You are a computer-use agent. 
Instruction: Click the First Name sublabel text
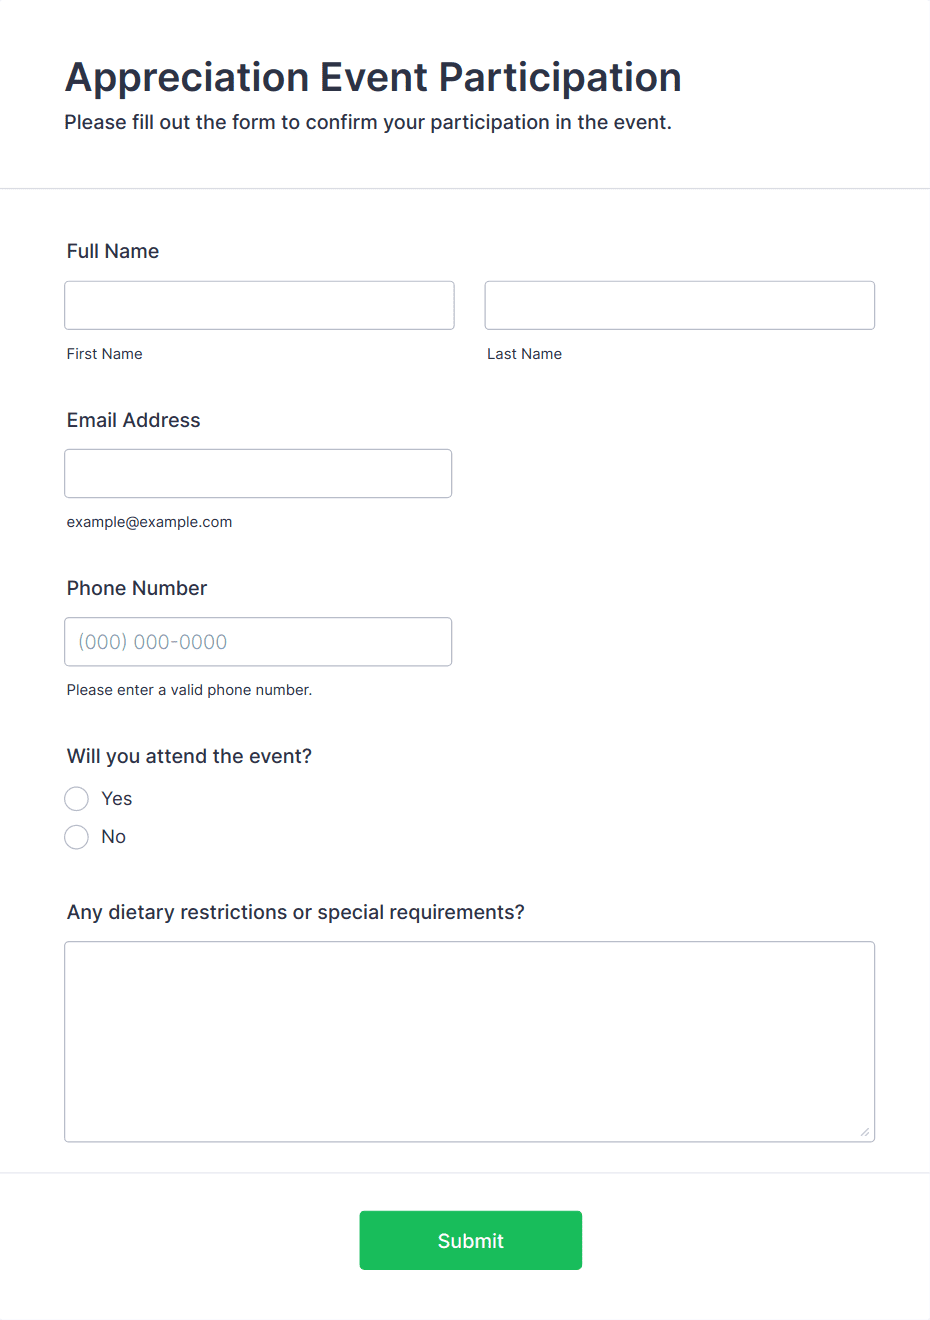click(105, 354)
